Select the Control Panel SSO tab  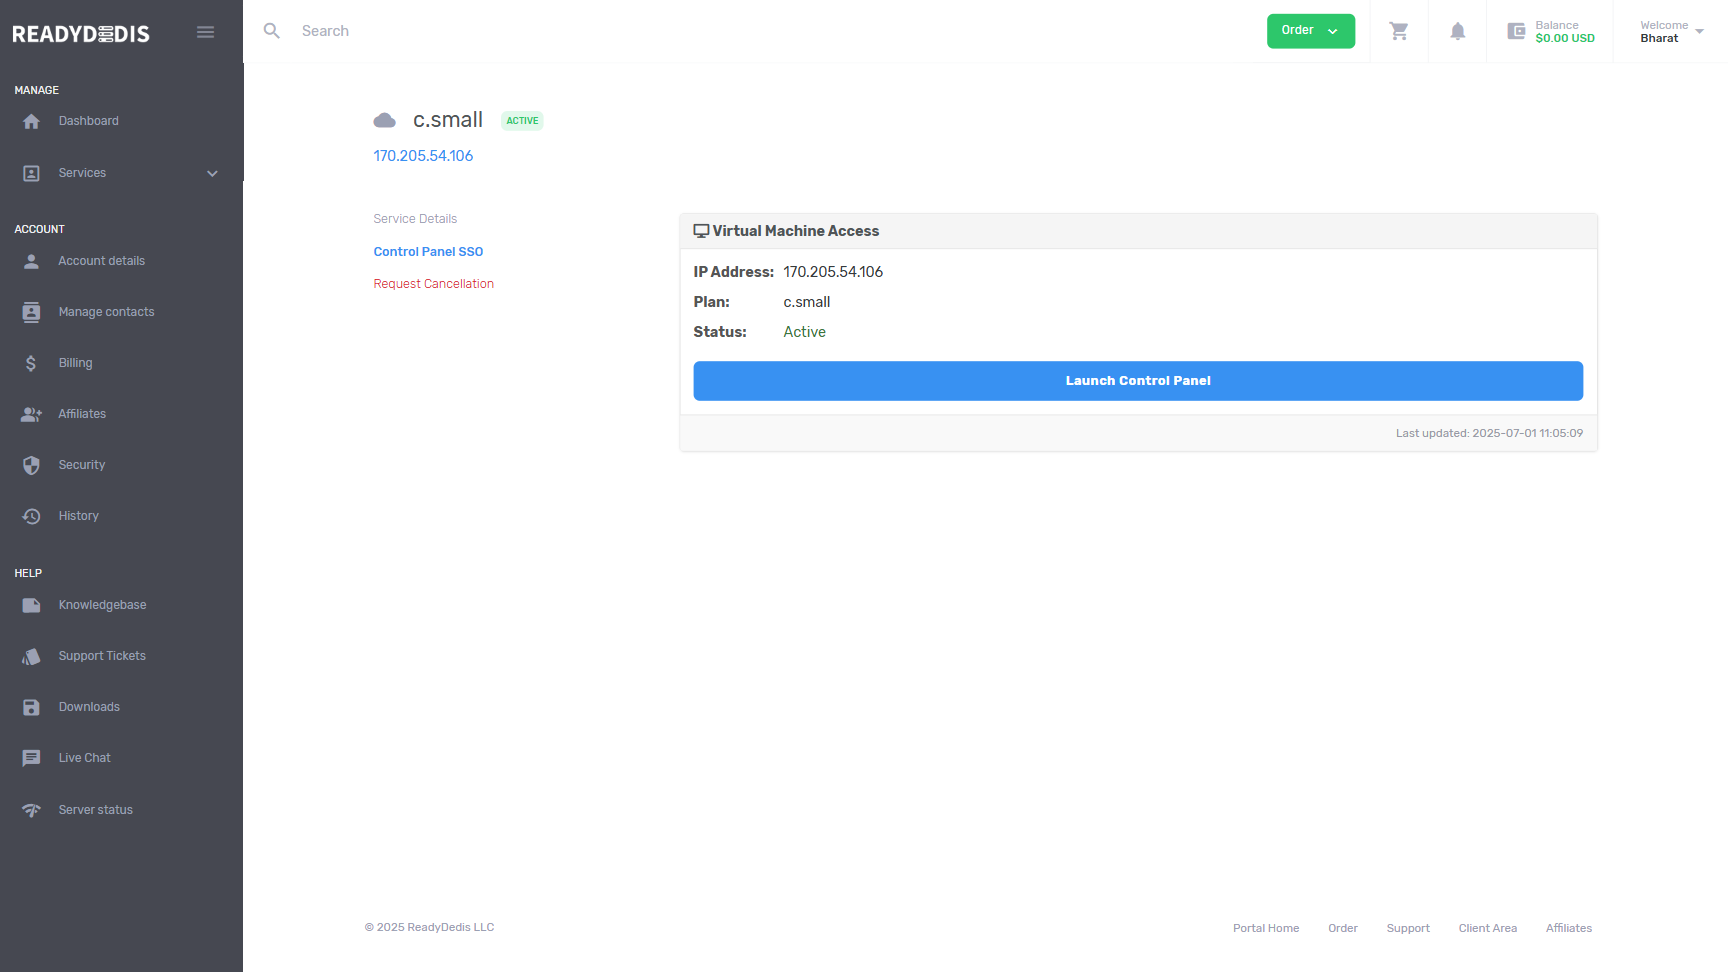click(x=428, y=252)
